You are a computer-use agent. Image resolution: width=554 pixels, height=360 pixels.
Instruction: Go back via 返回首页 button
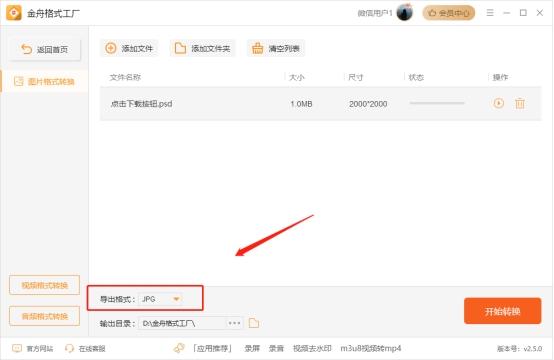pyautogui.click(x=45, y=49)
